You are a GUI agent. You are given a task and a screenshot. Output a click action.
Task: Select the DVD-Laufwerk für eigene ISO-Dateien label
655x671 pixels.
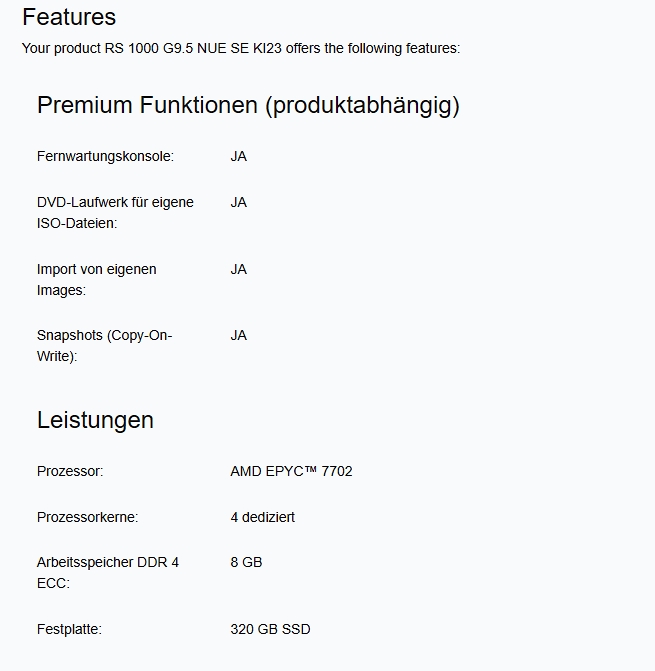coord(115,213)
